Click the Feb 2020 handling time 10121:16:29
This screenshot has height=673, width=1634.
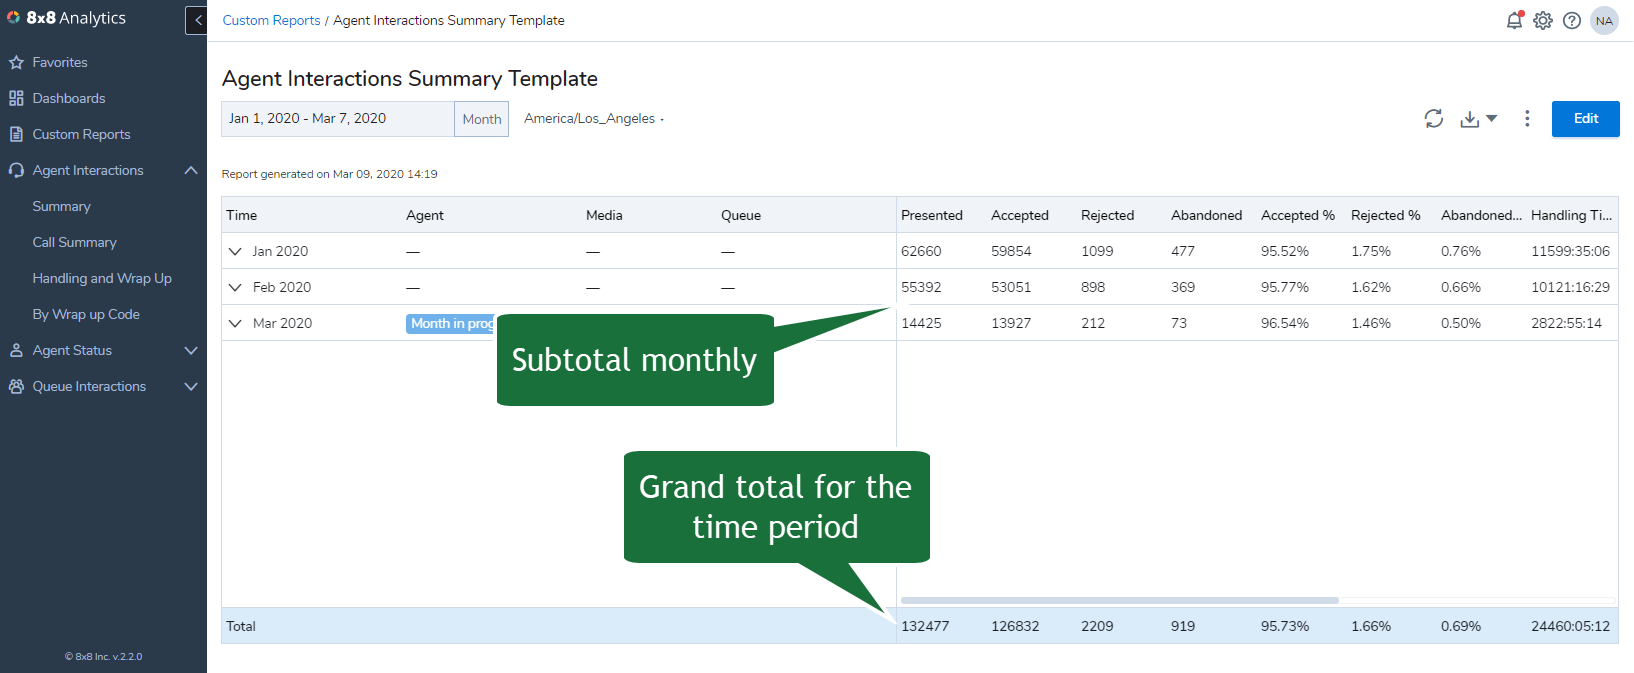(1570, 287)
